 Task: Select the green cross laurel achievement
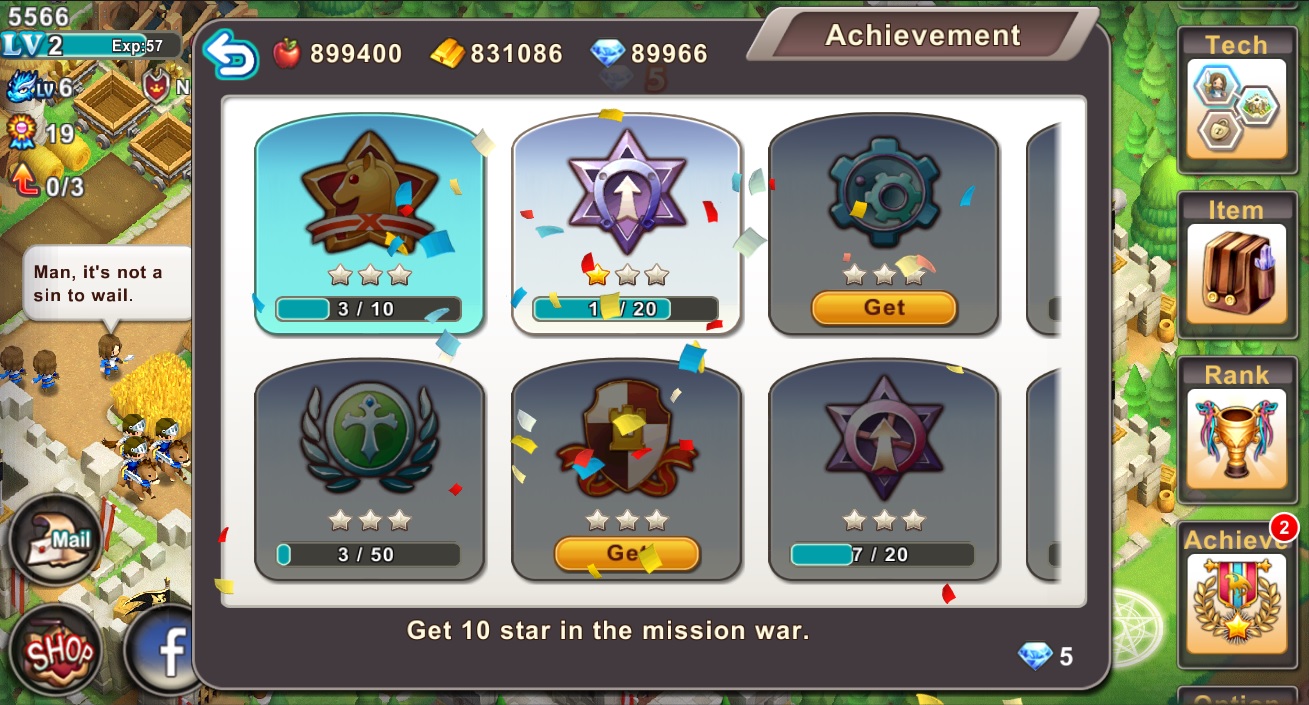point(370,470)
